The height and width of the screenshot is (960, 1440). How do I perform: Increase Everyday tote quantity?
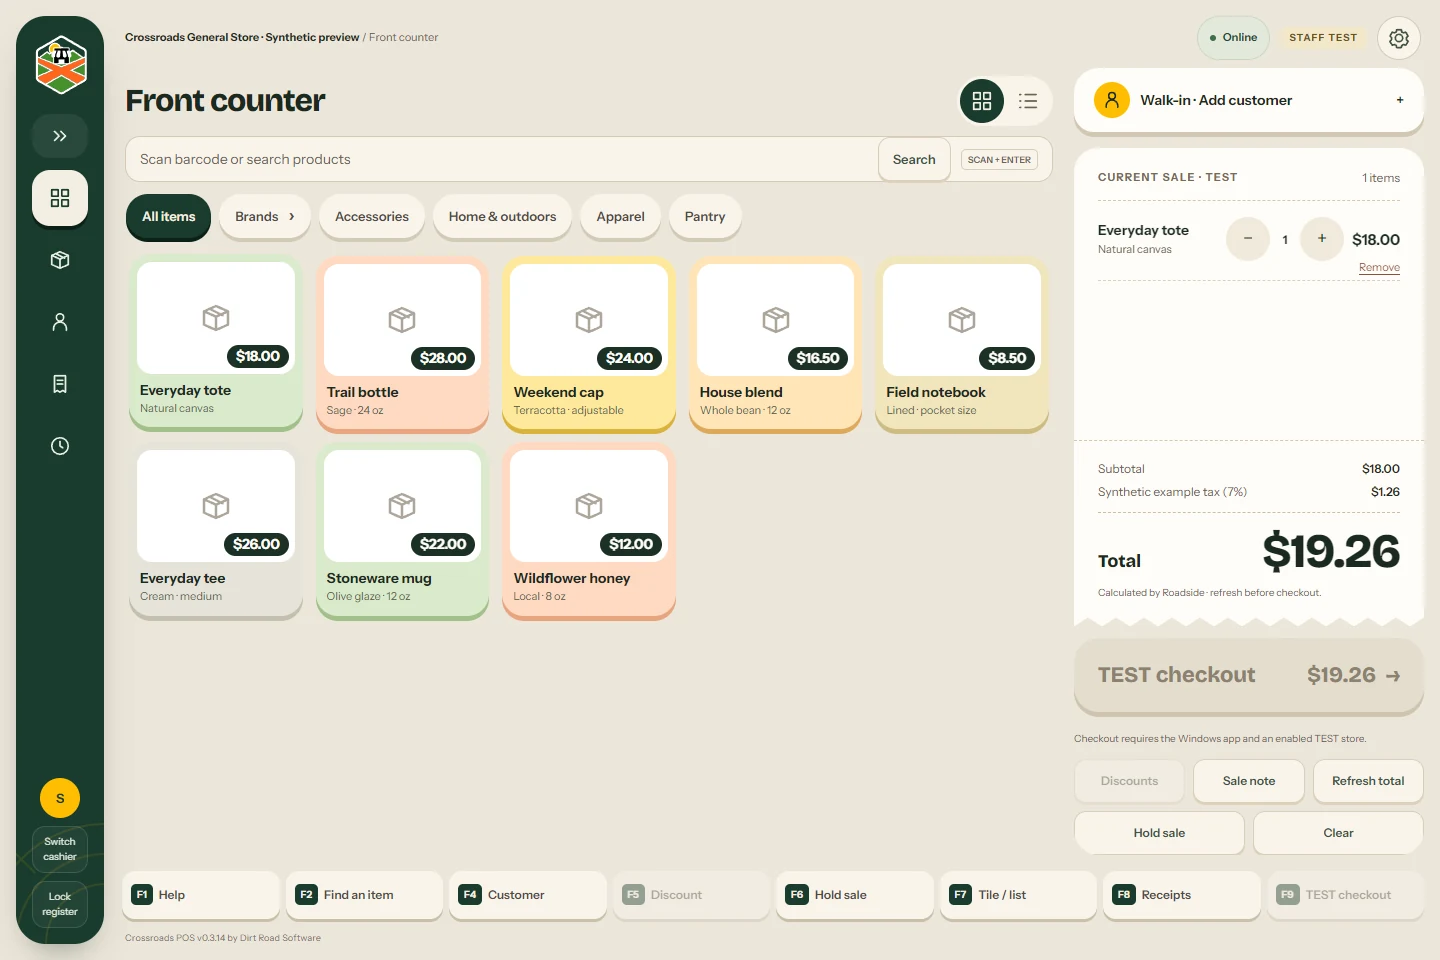pyautogui.click(x=1322, y=239)
